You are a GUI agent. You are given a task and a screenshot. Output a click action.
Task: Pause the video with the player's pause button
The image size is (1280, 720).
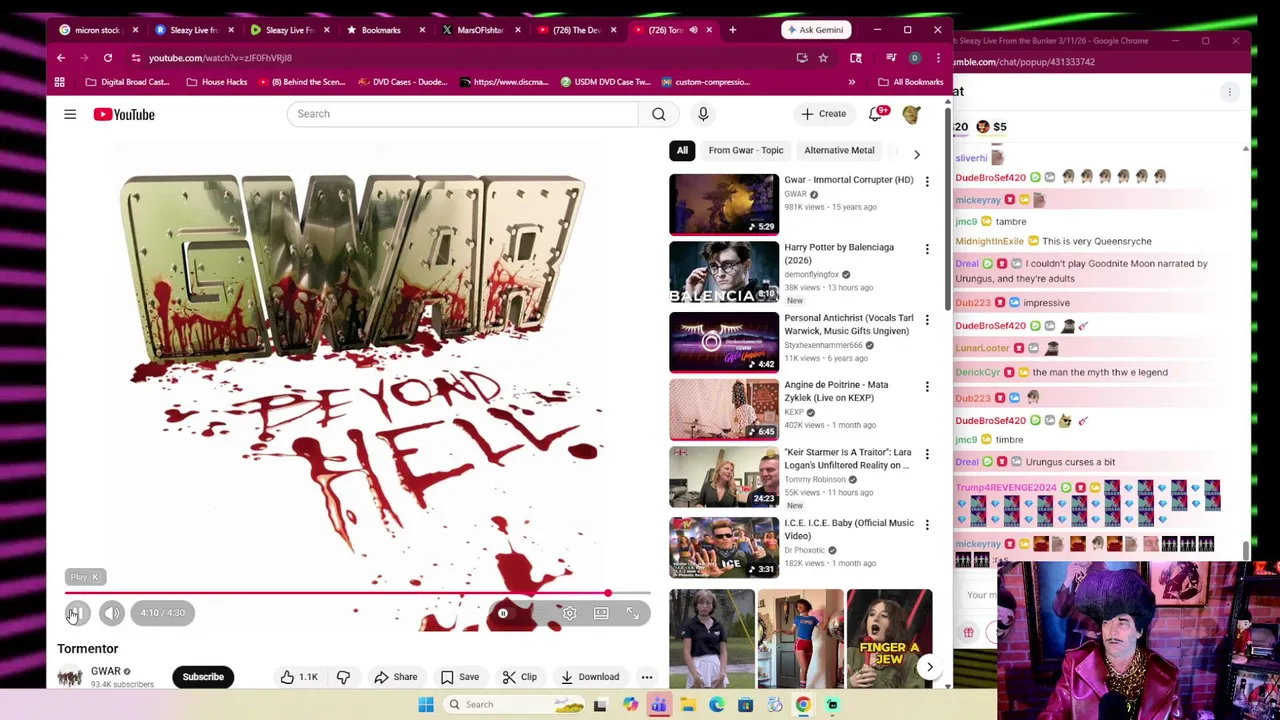click(77, 613)
